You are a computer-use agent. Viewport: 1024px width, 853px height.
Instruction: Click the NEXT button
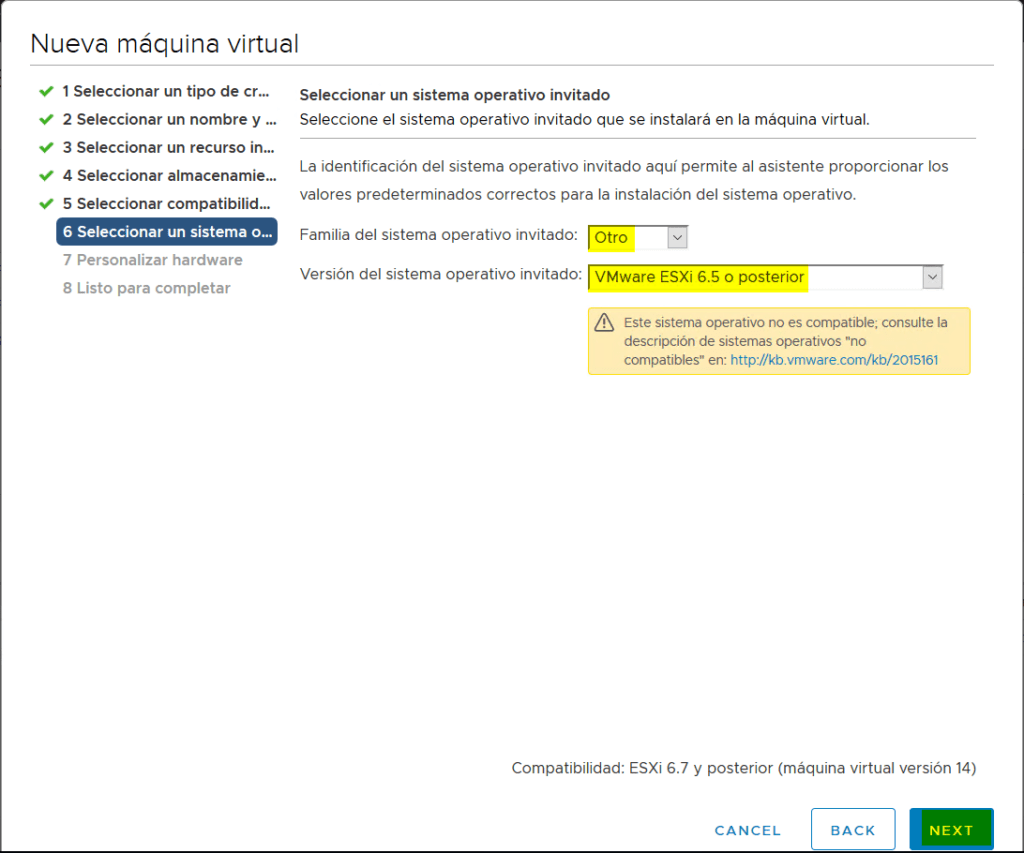pyautogui.click(x=951, y=829)
